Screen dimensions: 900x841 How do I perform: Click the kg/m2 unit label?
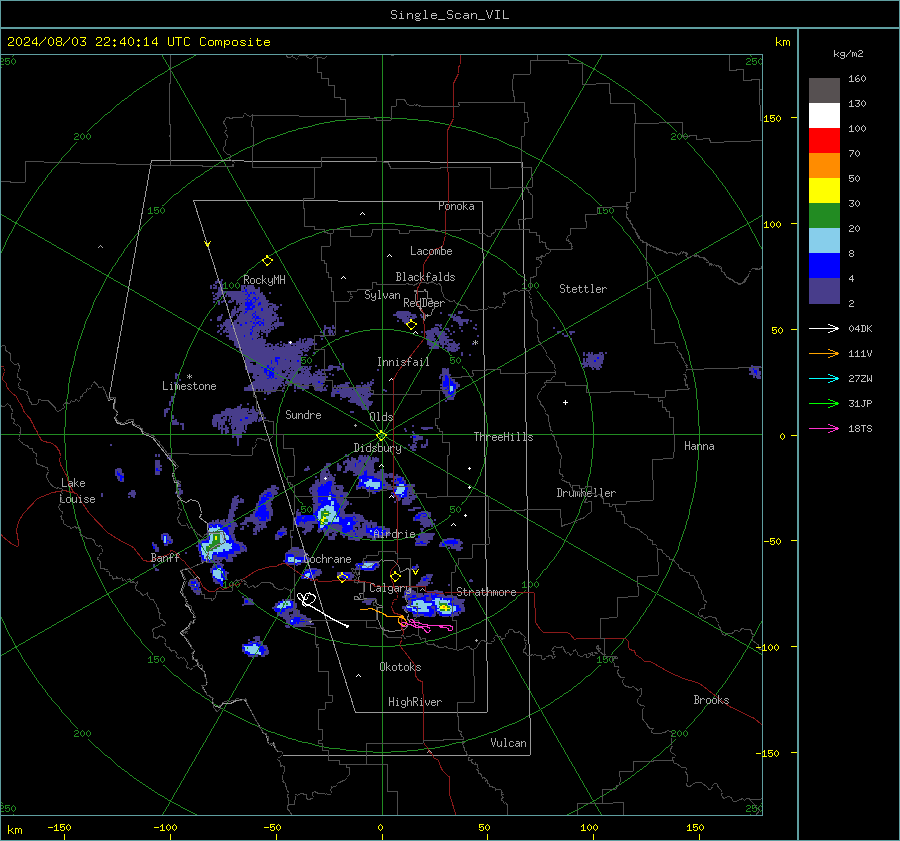[x=848, y=54]
